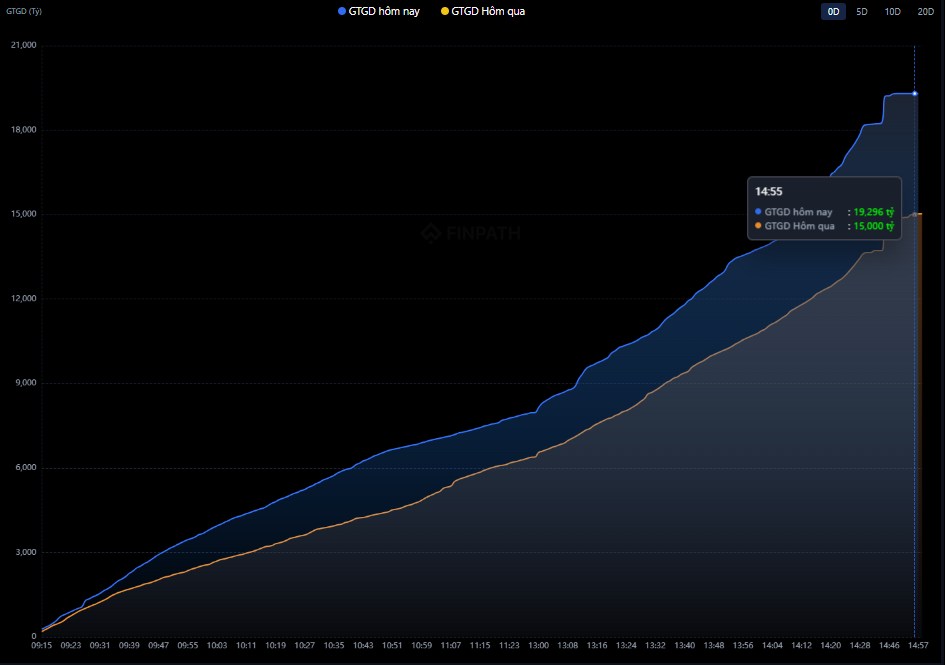This screenshot has height=665, width=945.
Task: Click the 14:55 tooltip header
Action: (x=768, y=191)
